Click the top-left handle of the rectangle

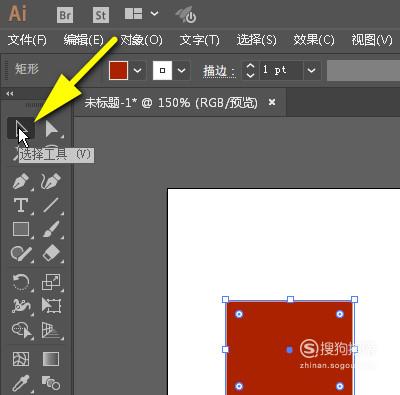tap(225, 299)
